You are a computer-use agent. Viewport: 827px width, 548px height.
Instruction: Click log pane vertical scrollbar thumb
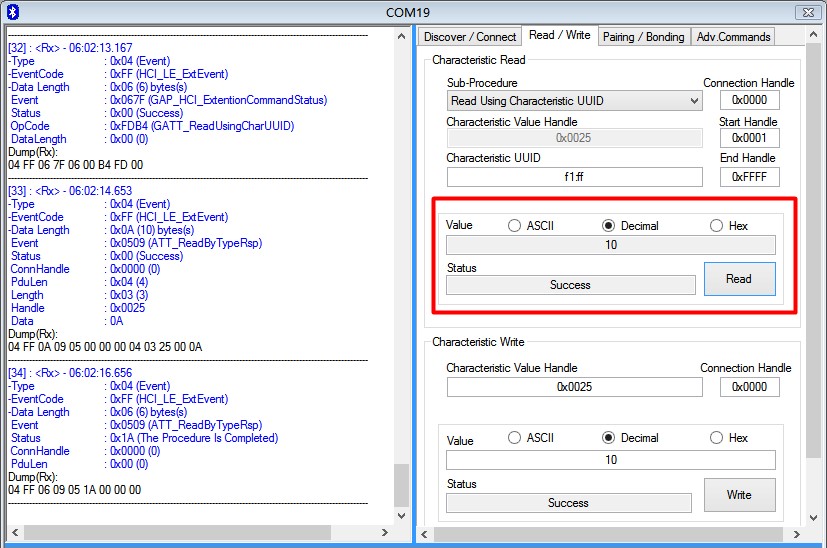click(401, 485)
